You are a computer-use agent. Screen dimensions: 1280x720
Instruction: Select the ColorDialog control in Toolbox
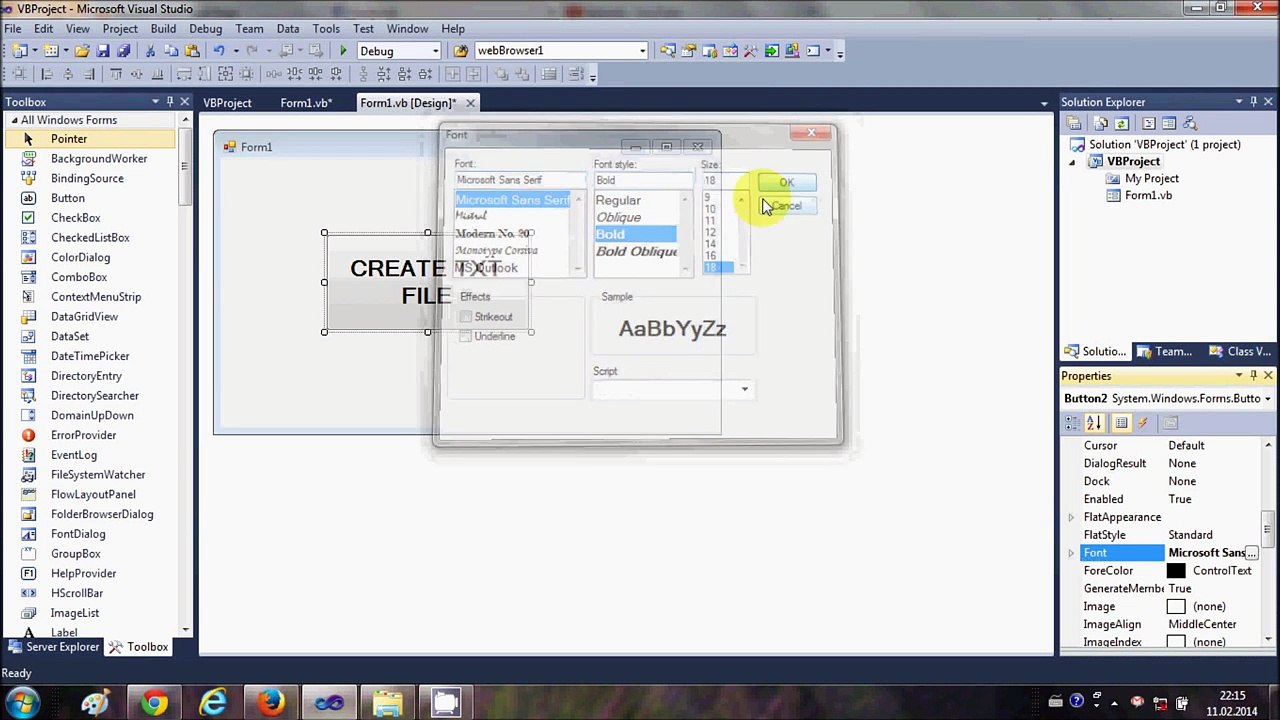[89, 257]
